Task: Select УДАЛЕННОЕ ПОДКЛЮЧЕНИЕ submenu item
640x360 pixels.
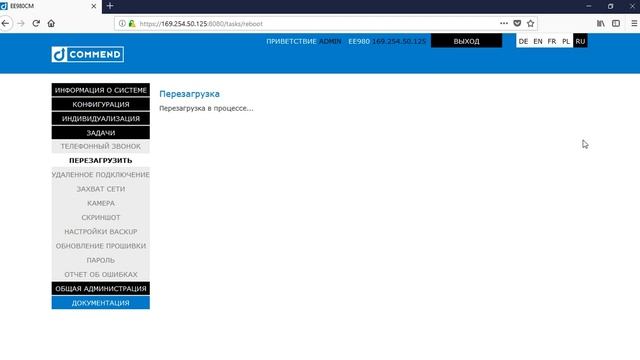Action: tap(101, 175)
